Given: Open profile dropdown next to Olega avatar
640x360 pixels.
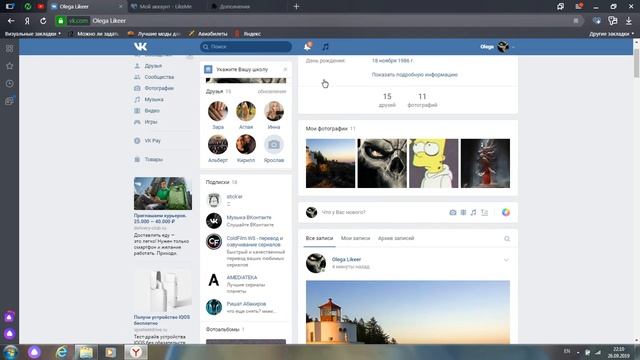Looking at the screenshot, I should [513, 47].
